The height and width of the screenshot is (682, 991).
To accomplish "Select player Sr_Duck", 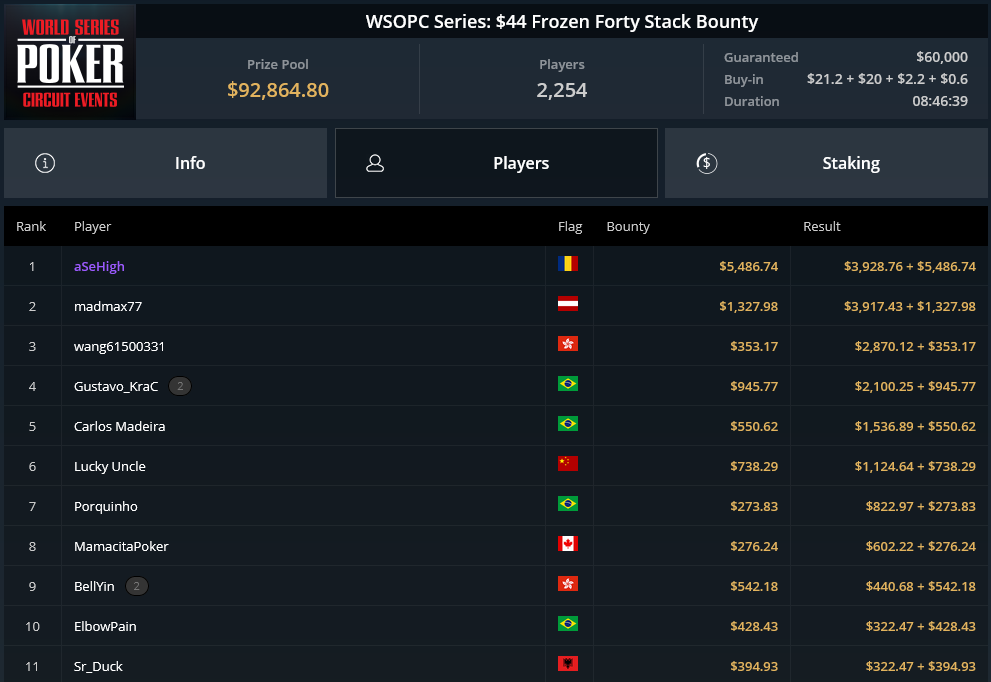I will (x=98, y=666).
